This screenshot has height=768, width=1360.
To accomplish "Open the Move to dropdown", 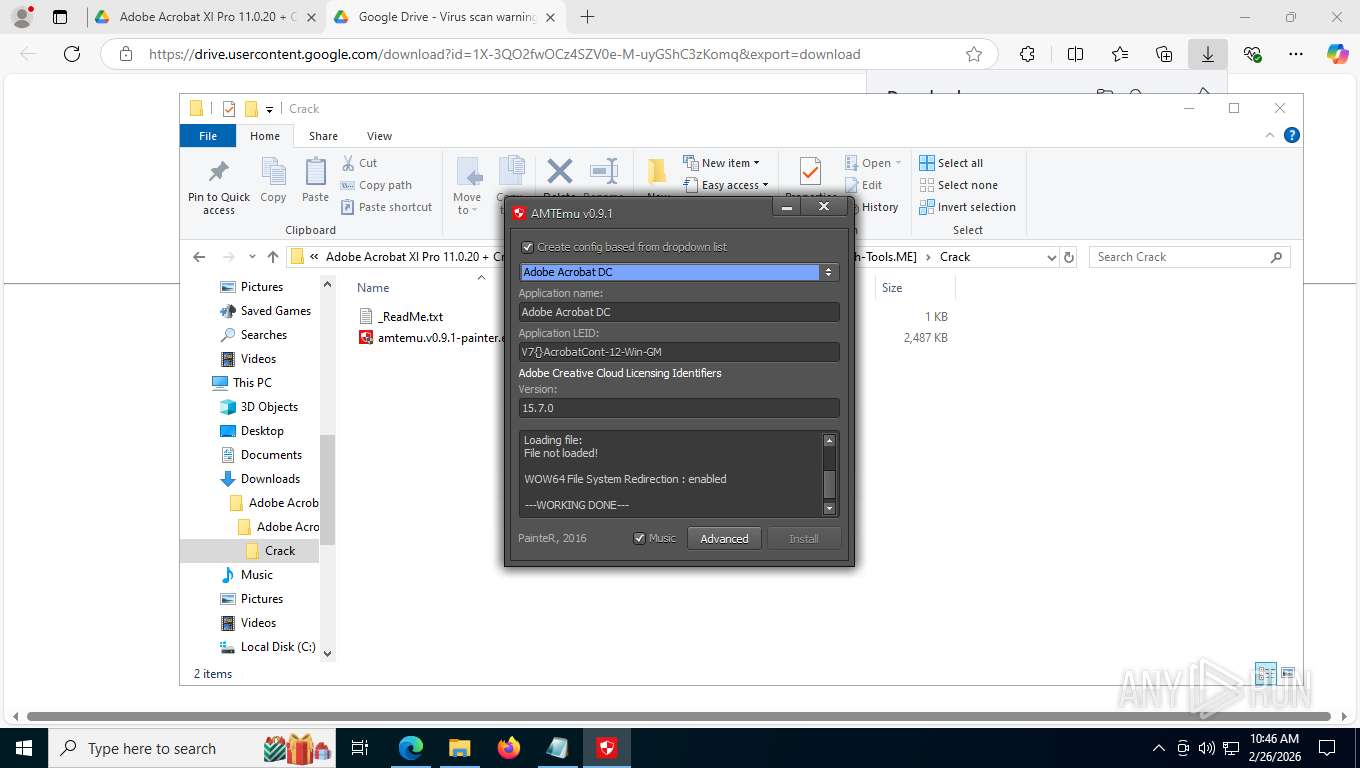I will (x=467, y=187).
